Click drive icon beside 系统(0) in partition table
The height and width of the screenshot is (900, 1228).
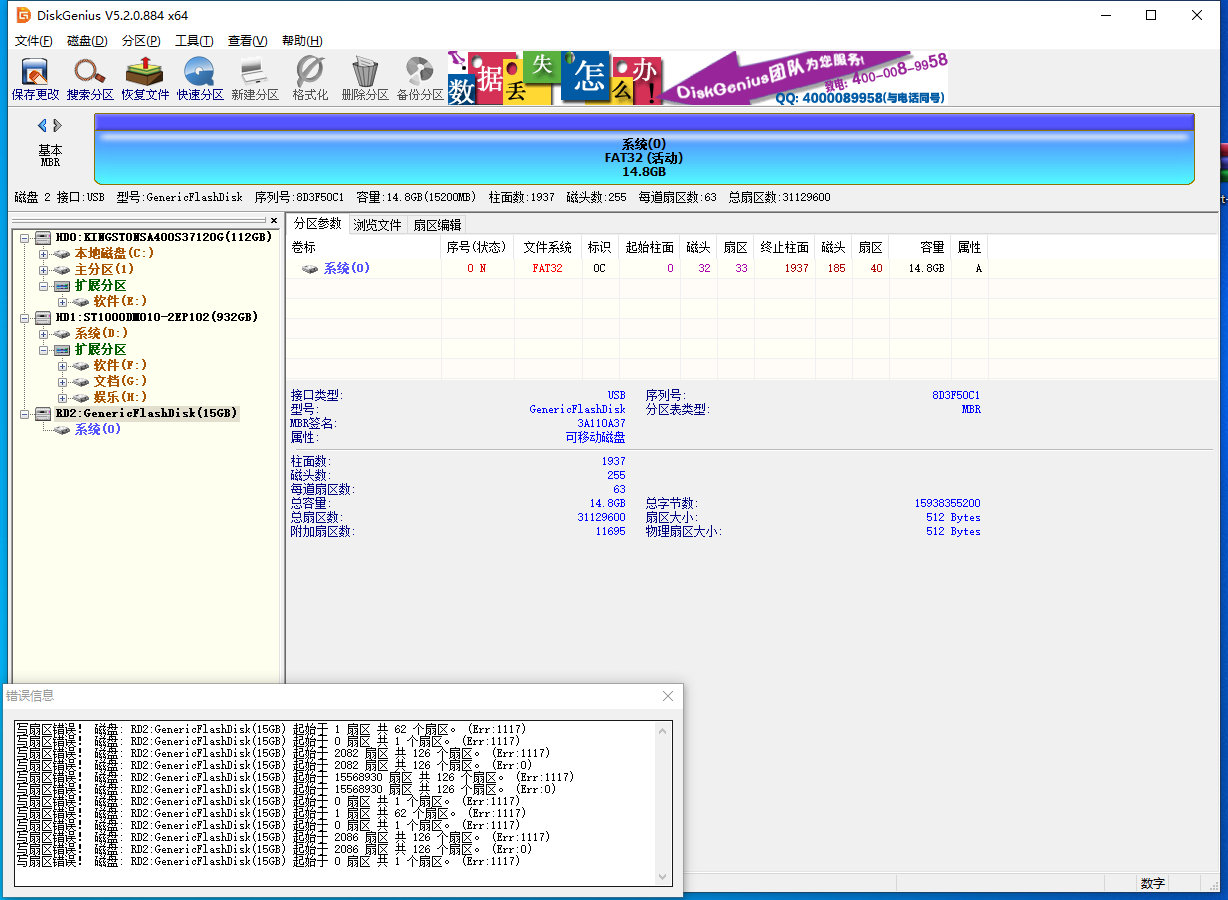(310, 268)
